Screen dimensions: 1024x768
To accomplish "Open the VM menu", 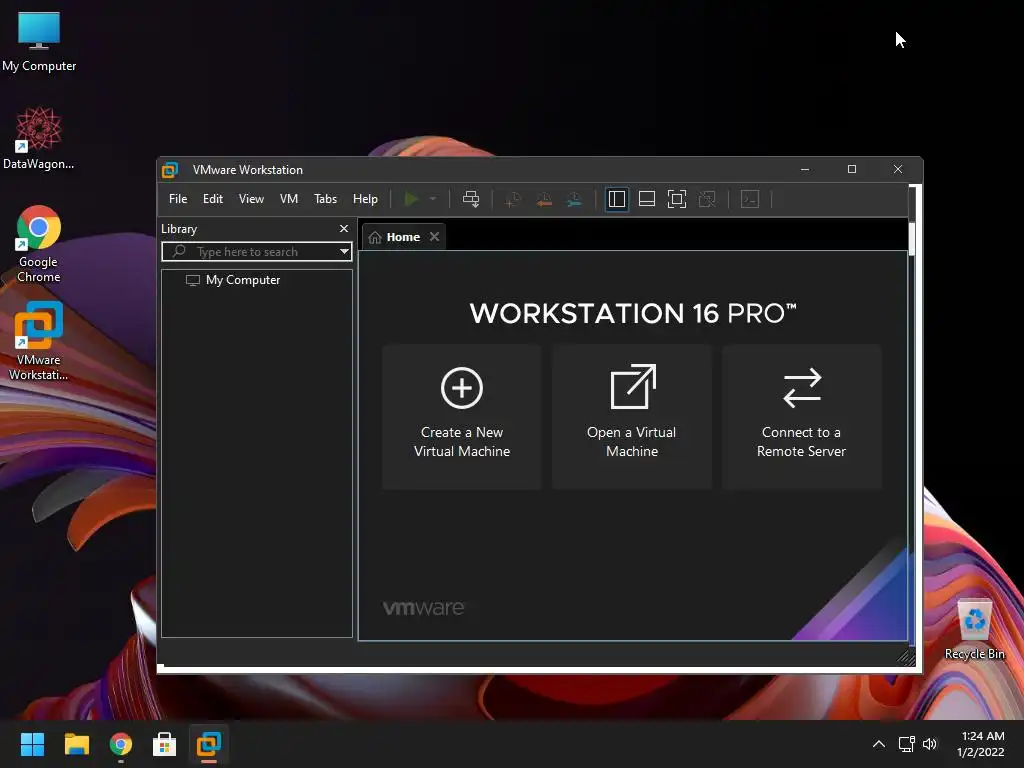I will click(x=289, y=199).
